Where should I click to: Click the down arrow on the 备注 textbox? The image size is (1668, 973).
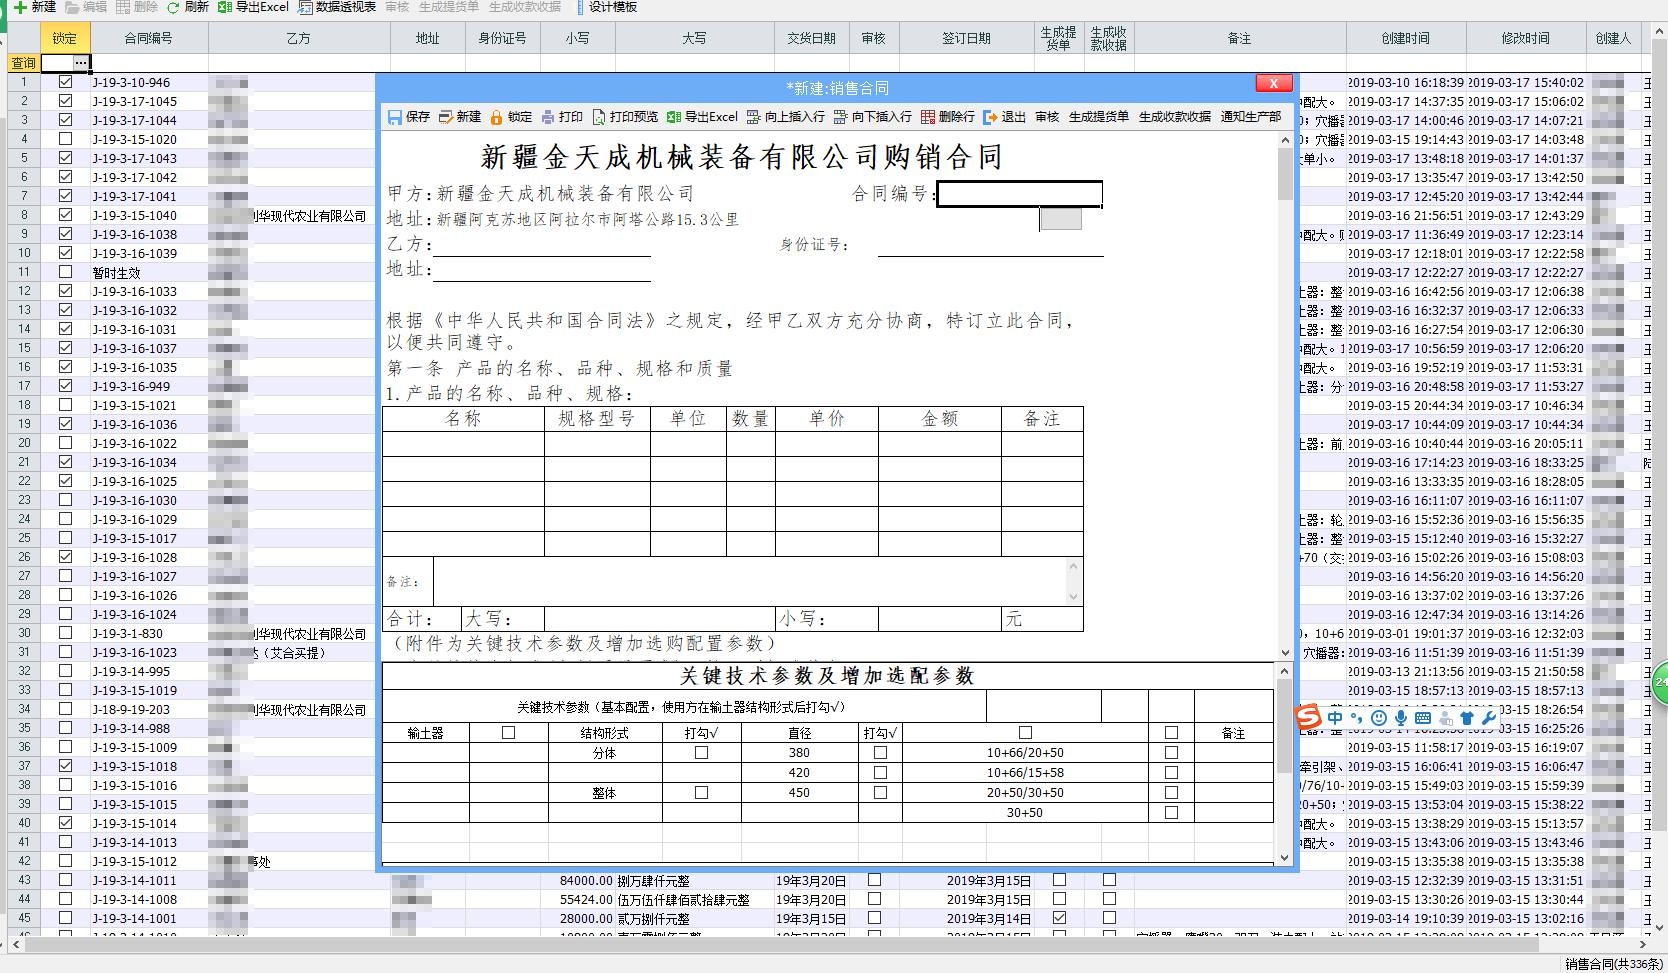[1074, 597]
